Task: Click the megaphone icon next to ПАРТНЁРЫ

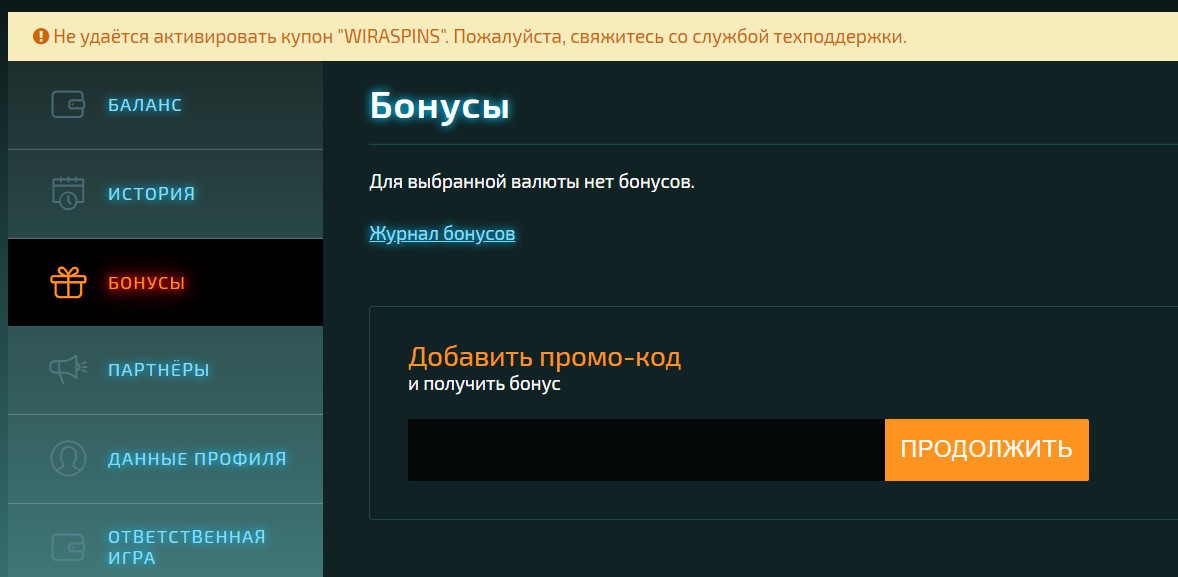Action: (x=66, y=368)
